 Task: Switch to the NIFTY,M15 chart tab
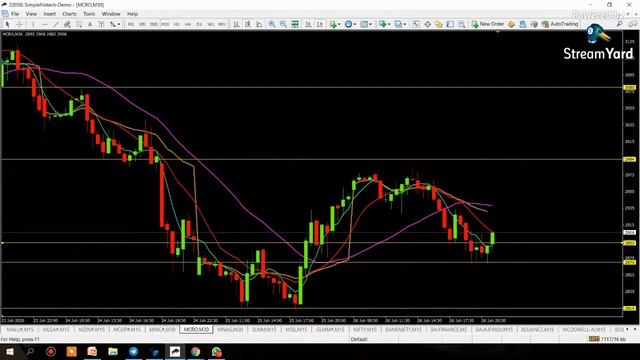tap(365, 329)
